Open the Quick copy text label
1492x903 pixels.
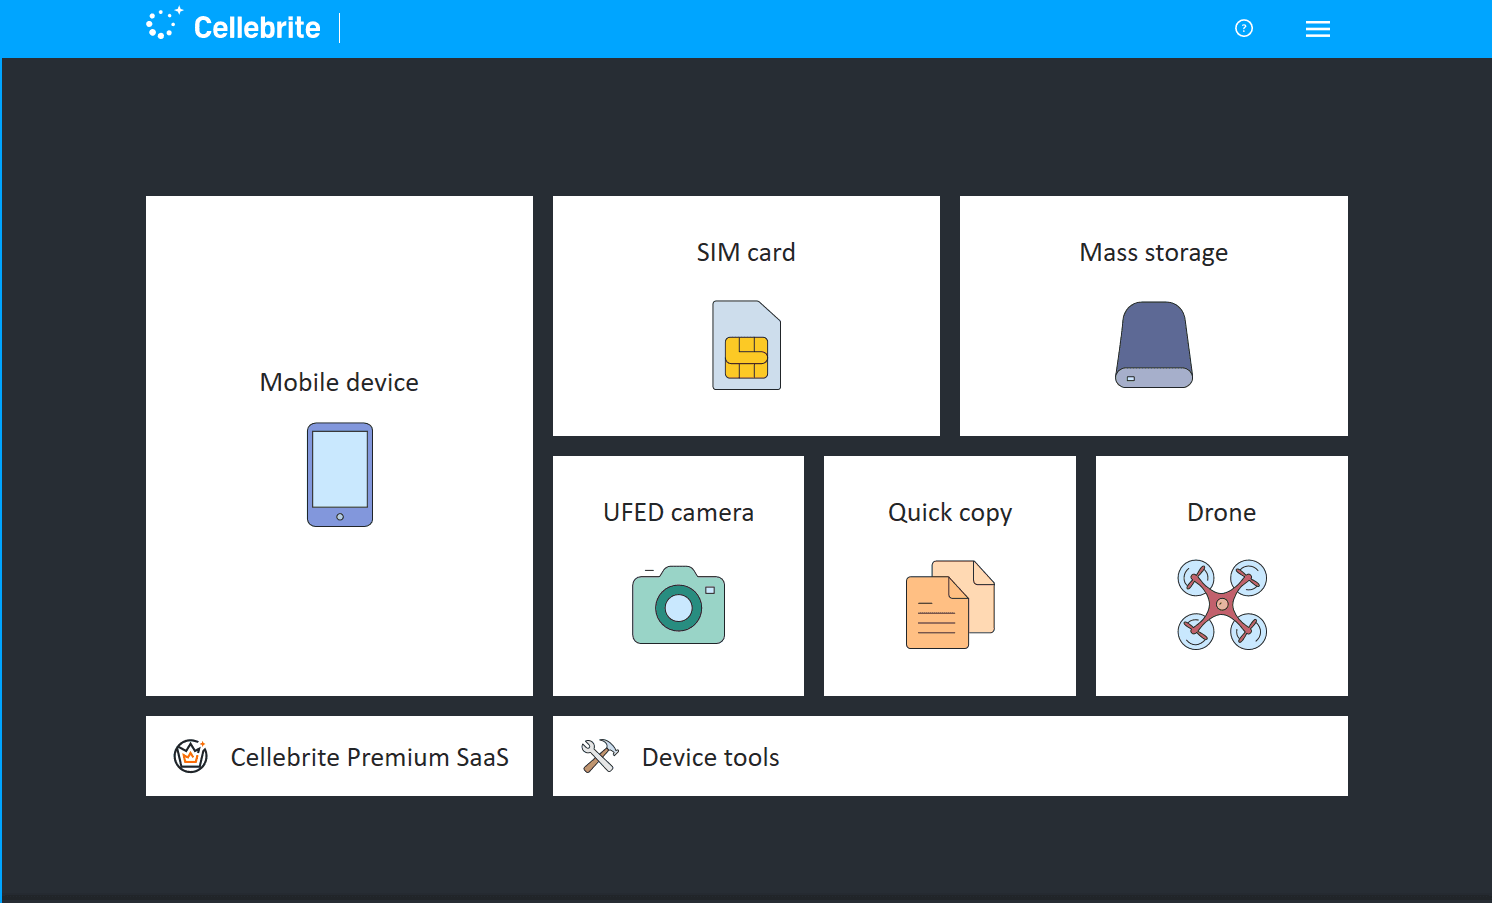[949, 512]
